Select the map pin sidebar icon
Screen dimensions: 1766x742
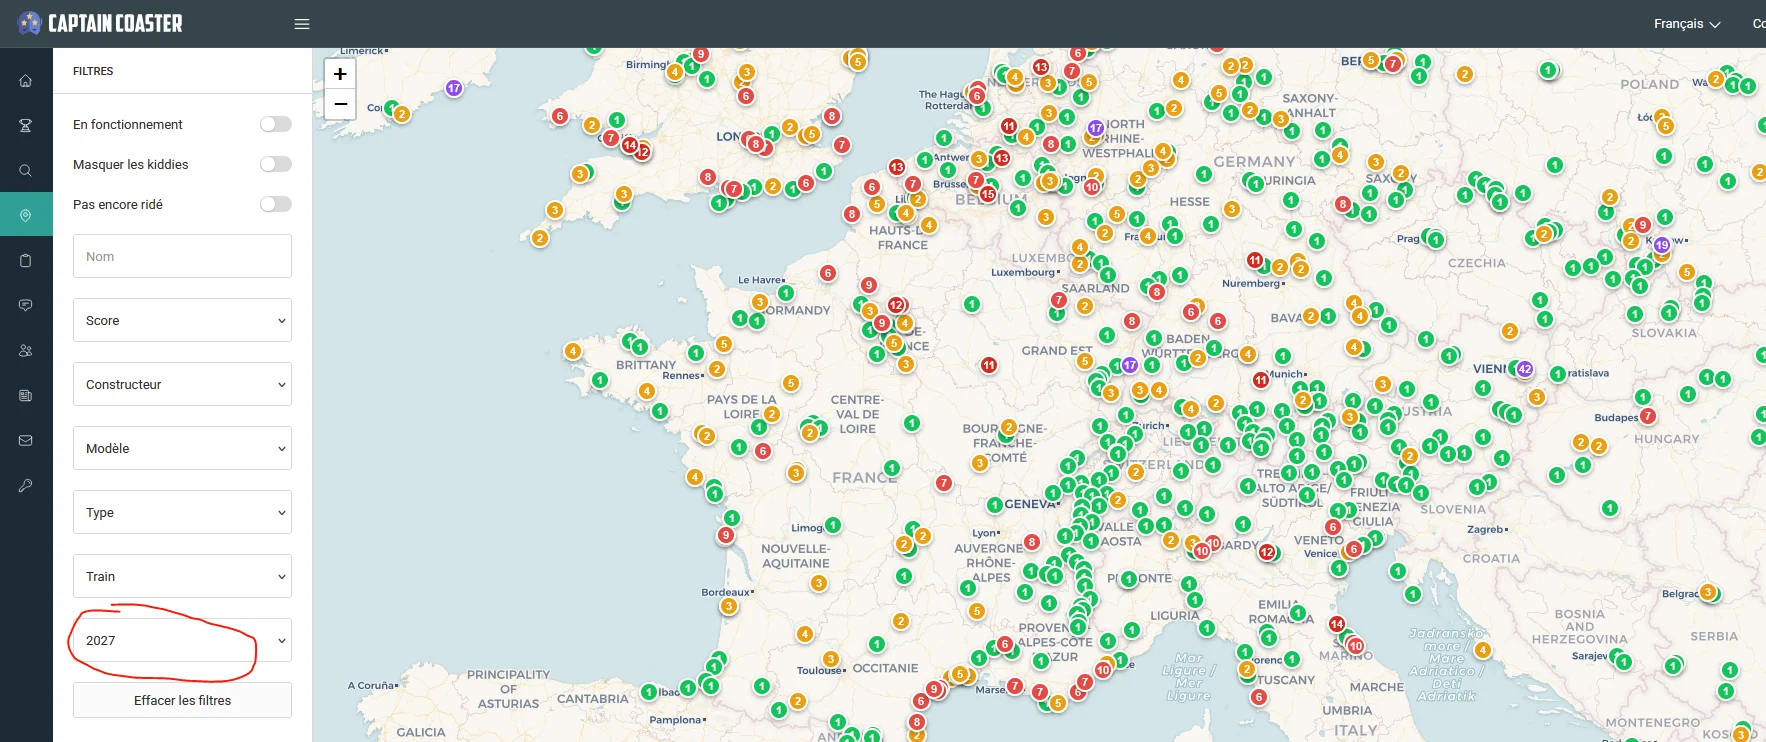[x=26, y=215]
